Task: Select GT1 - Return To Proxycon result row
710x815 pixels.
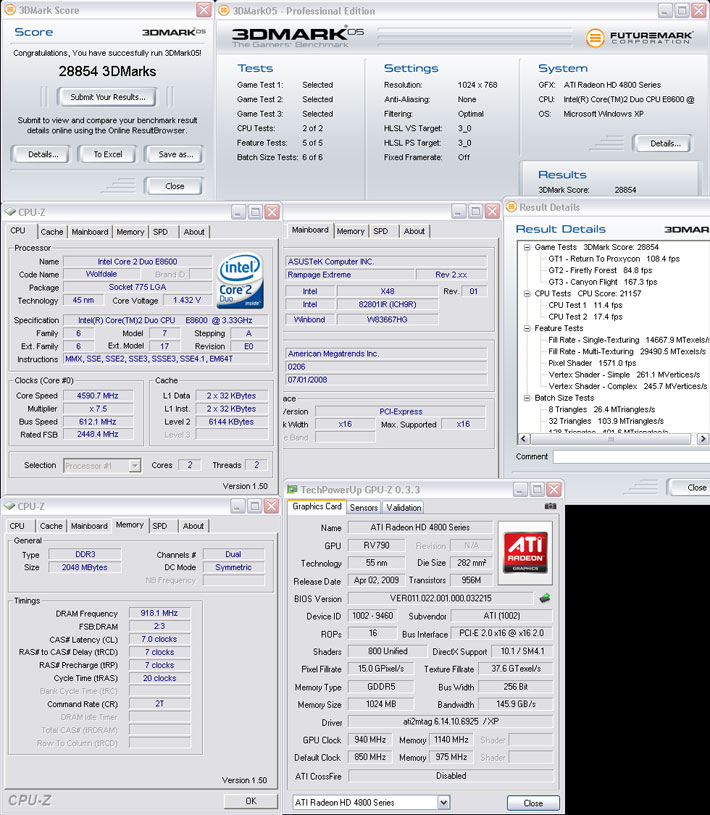Action: 614,258
